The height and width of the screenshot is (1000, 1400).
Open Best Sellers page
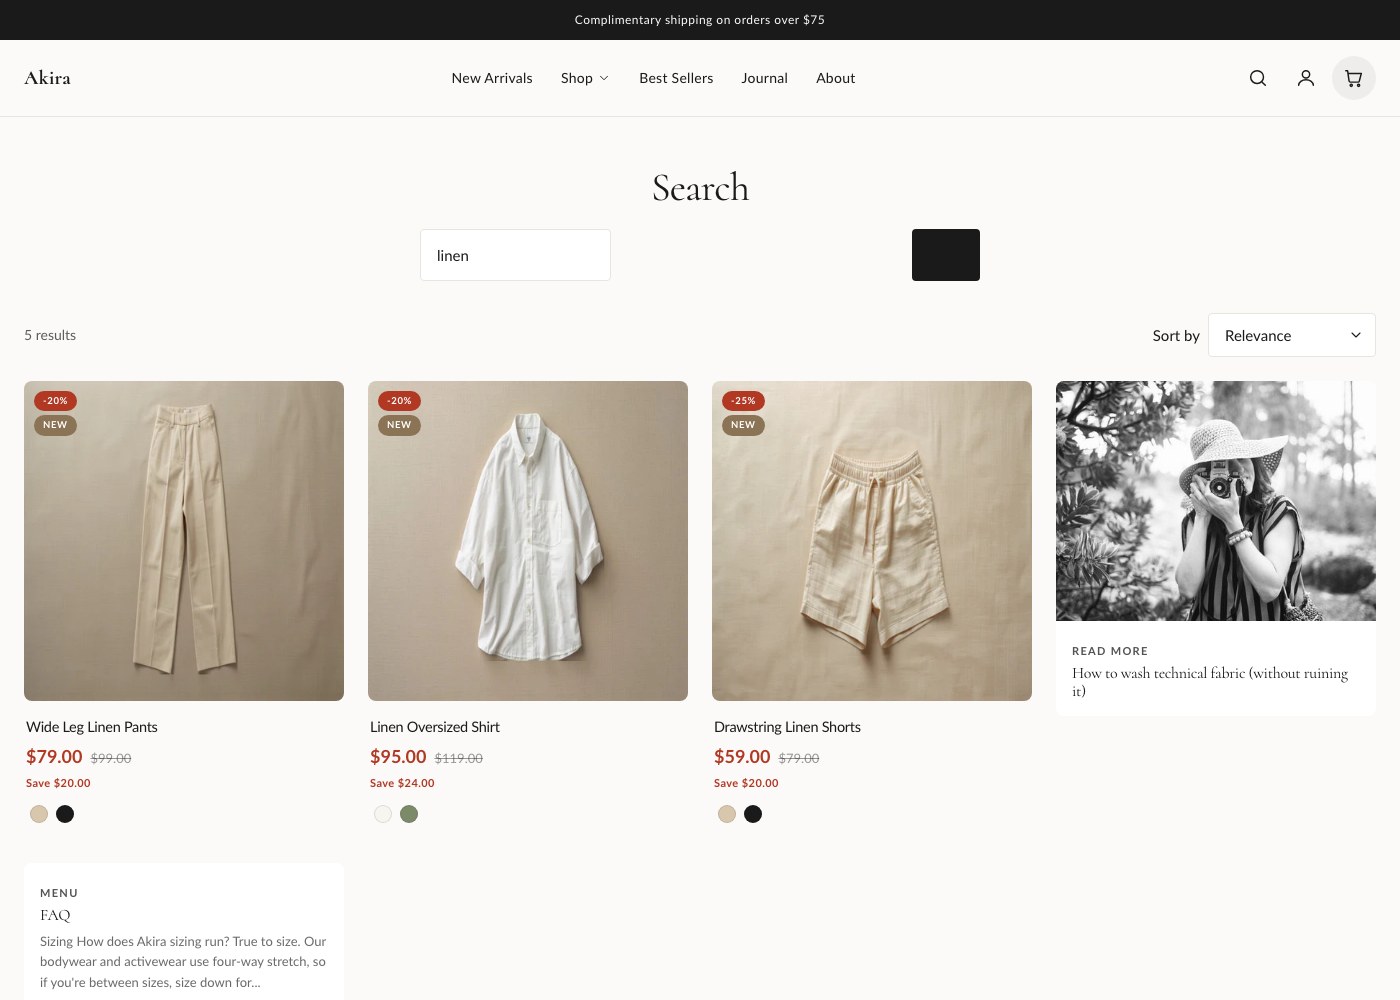tap(676, 78)
